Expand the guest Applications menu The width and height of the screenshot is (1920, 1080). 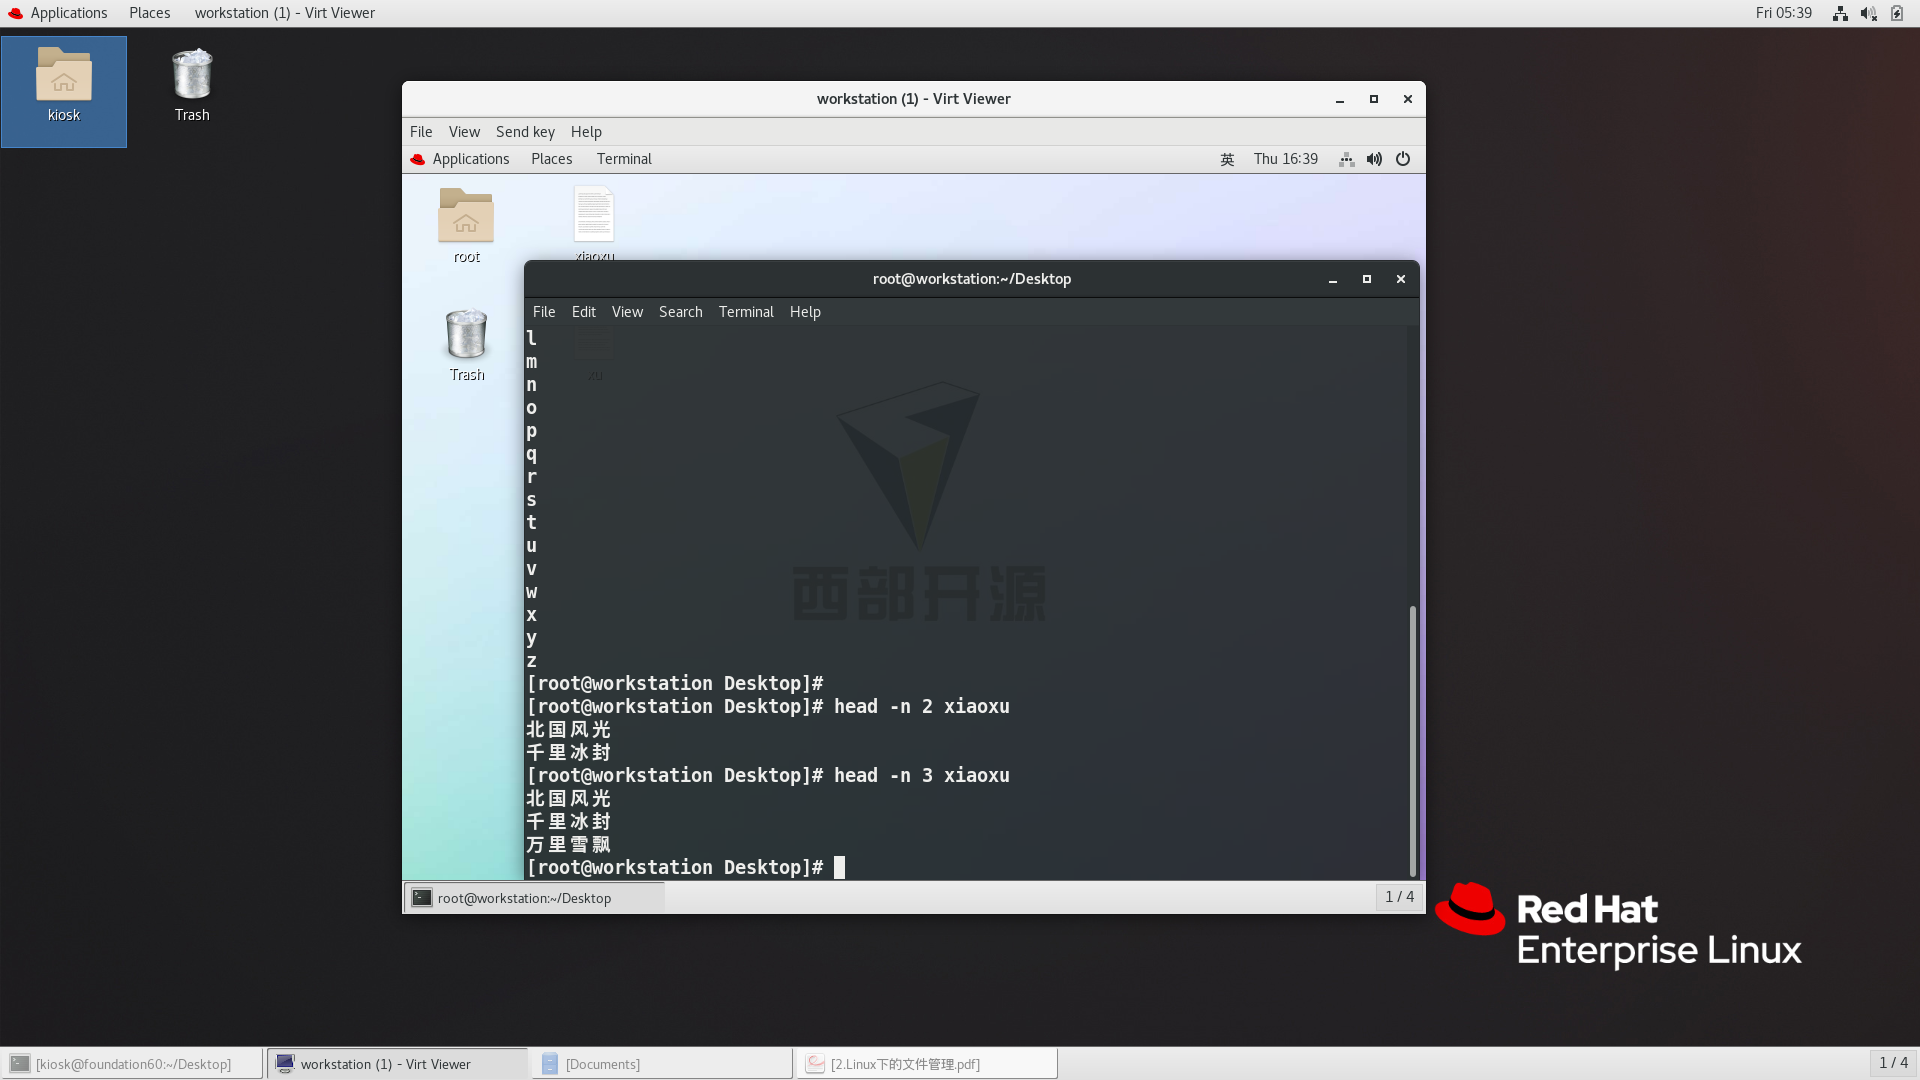470,159
